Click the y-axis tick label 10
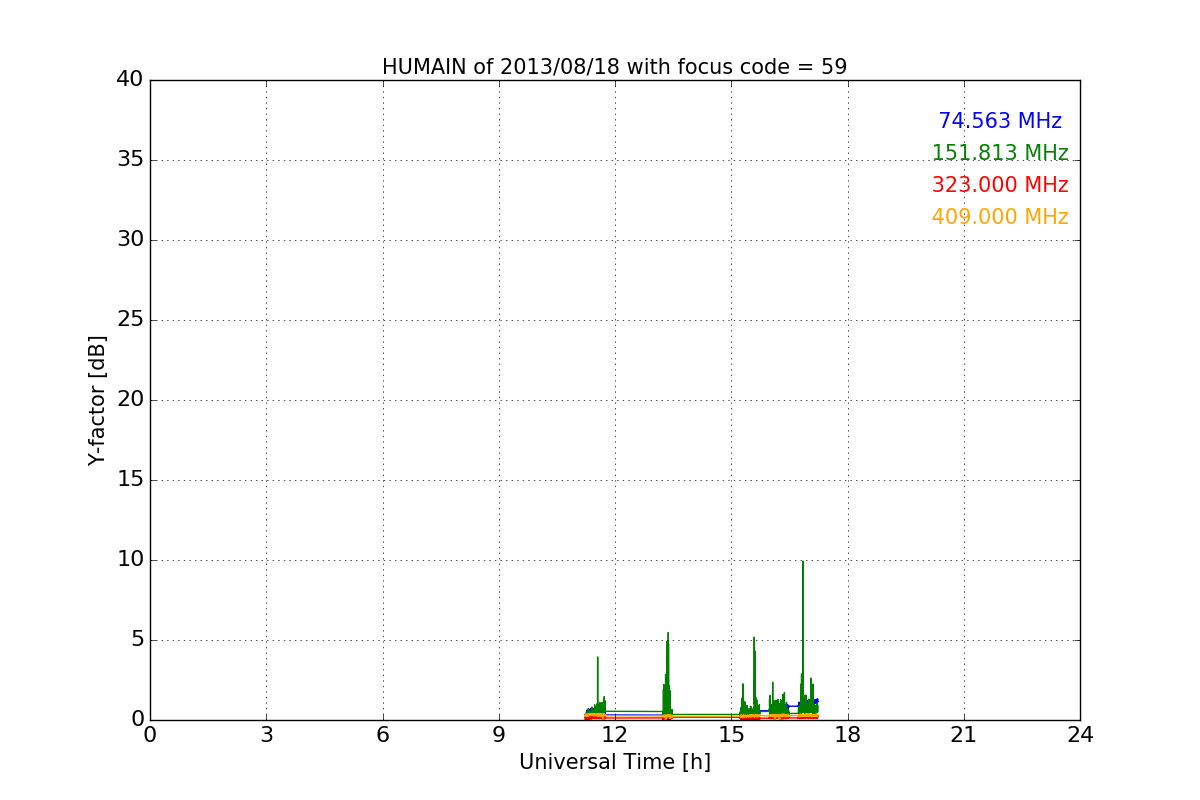This screenshot has width=1200, height=800. point(130,560)
